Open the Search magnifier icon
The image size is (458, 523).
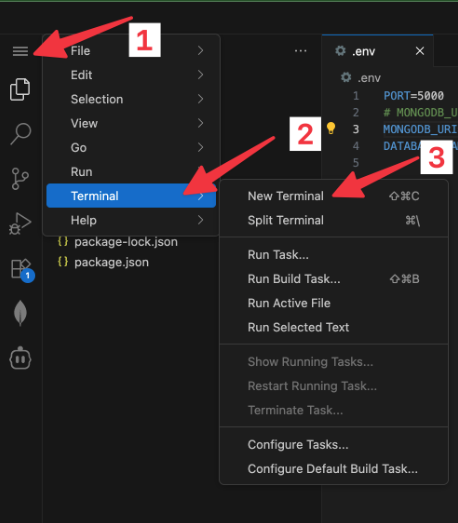tap(21, 134)
